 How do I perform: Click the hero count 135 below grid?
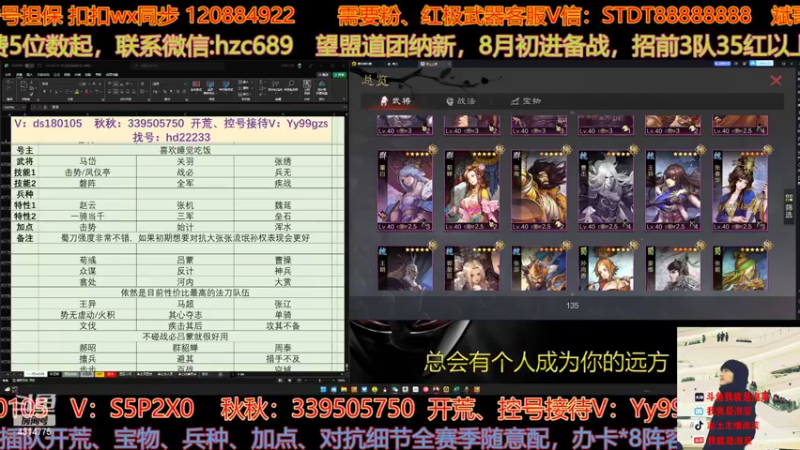(572, 306)
